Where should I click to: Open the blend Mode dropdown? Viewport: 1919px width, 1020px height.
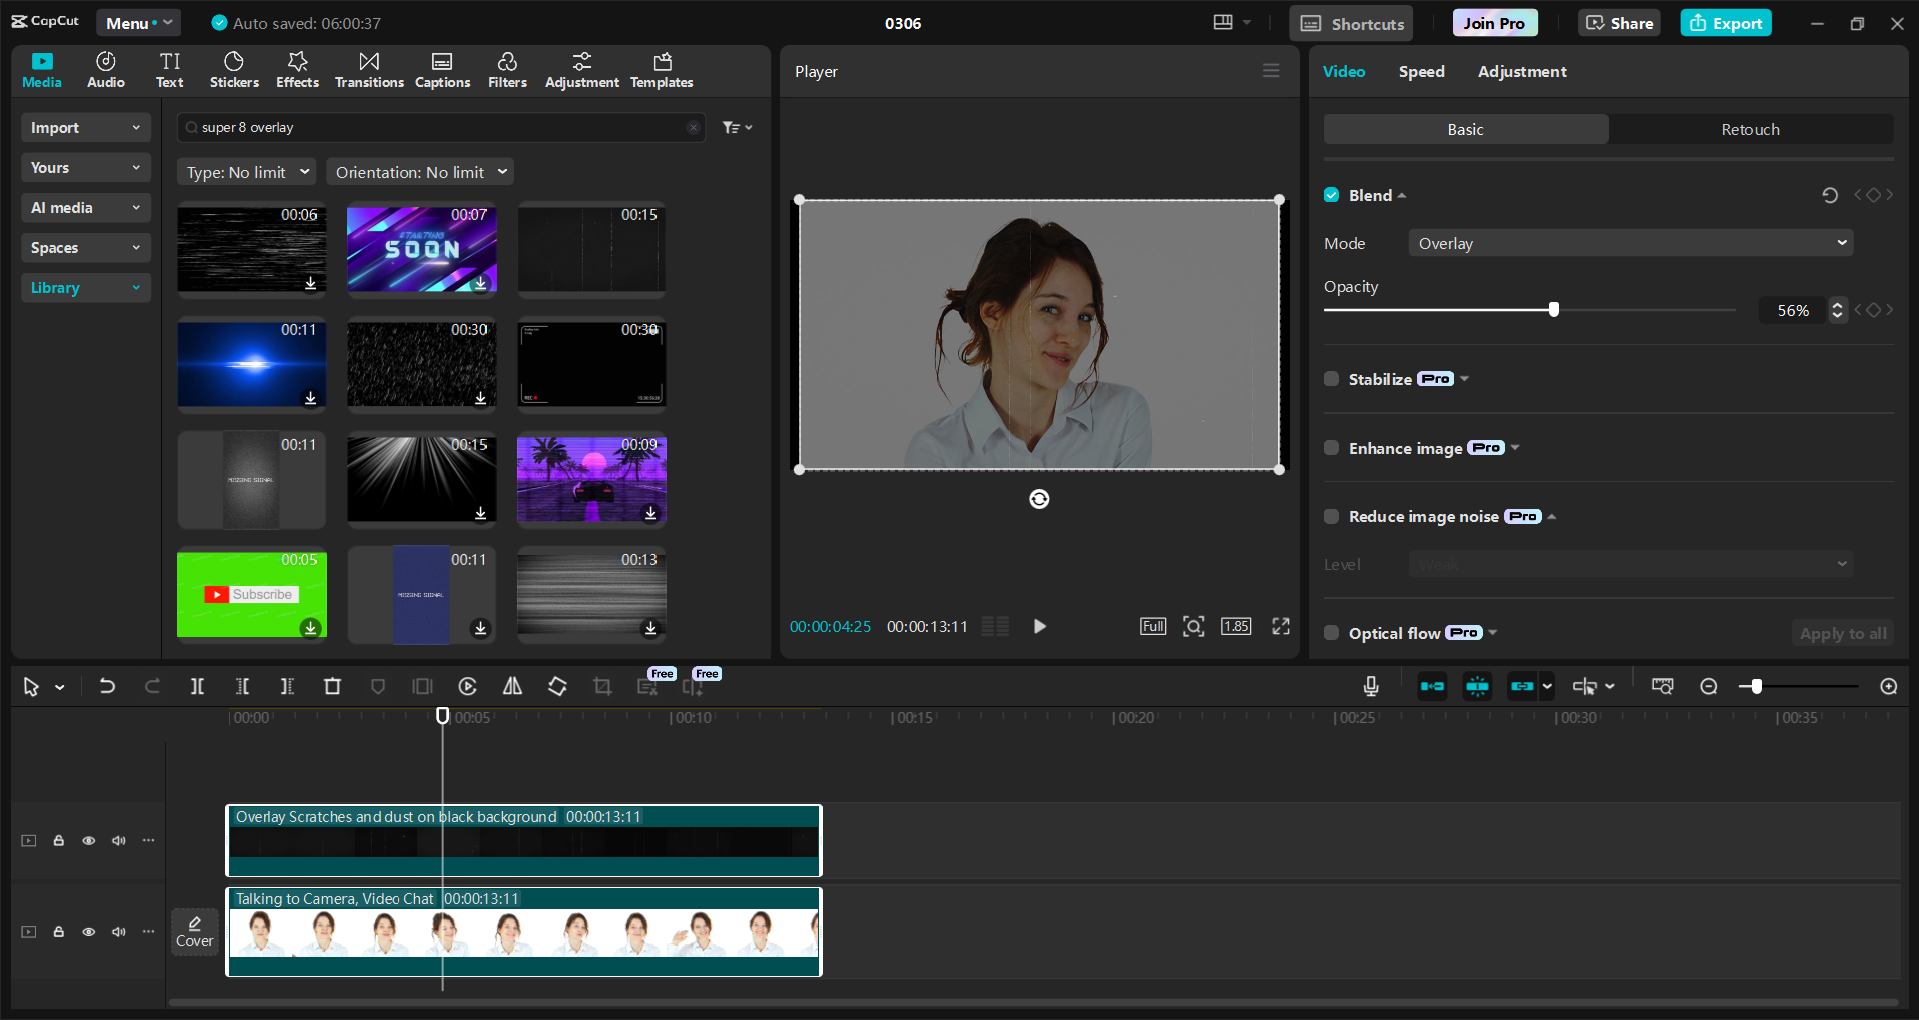(1630, 243)
